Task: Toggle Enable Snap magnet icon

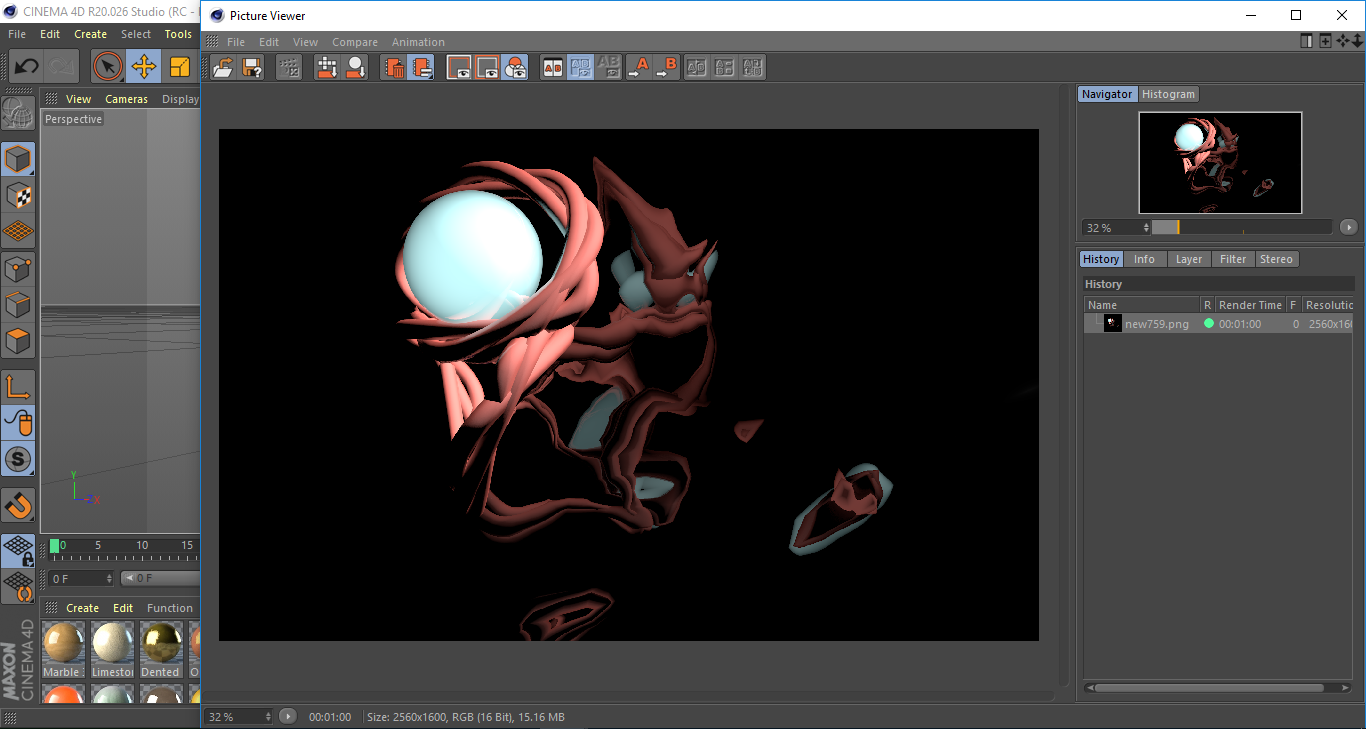Action: click(18, 506)
